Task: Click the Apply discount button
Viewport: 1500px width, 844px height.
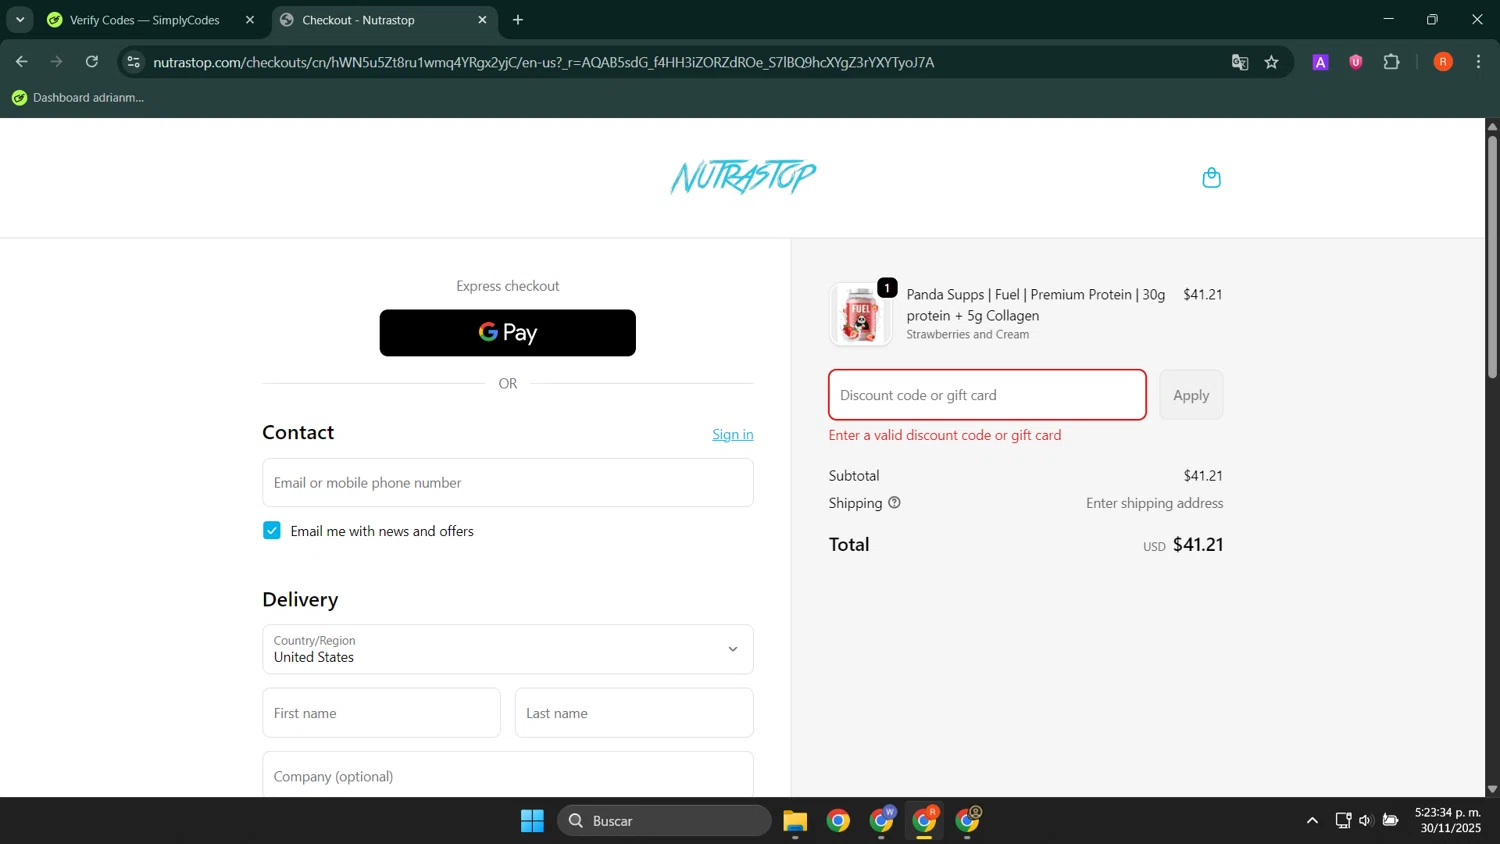Action: click(x=1191, y=395)
